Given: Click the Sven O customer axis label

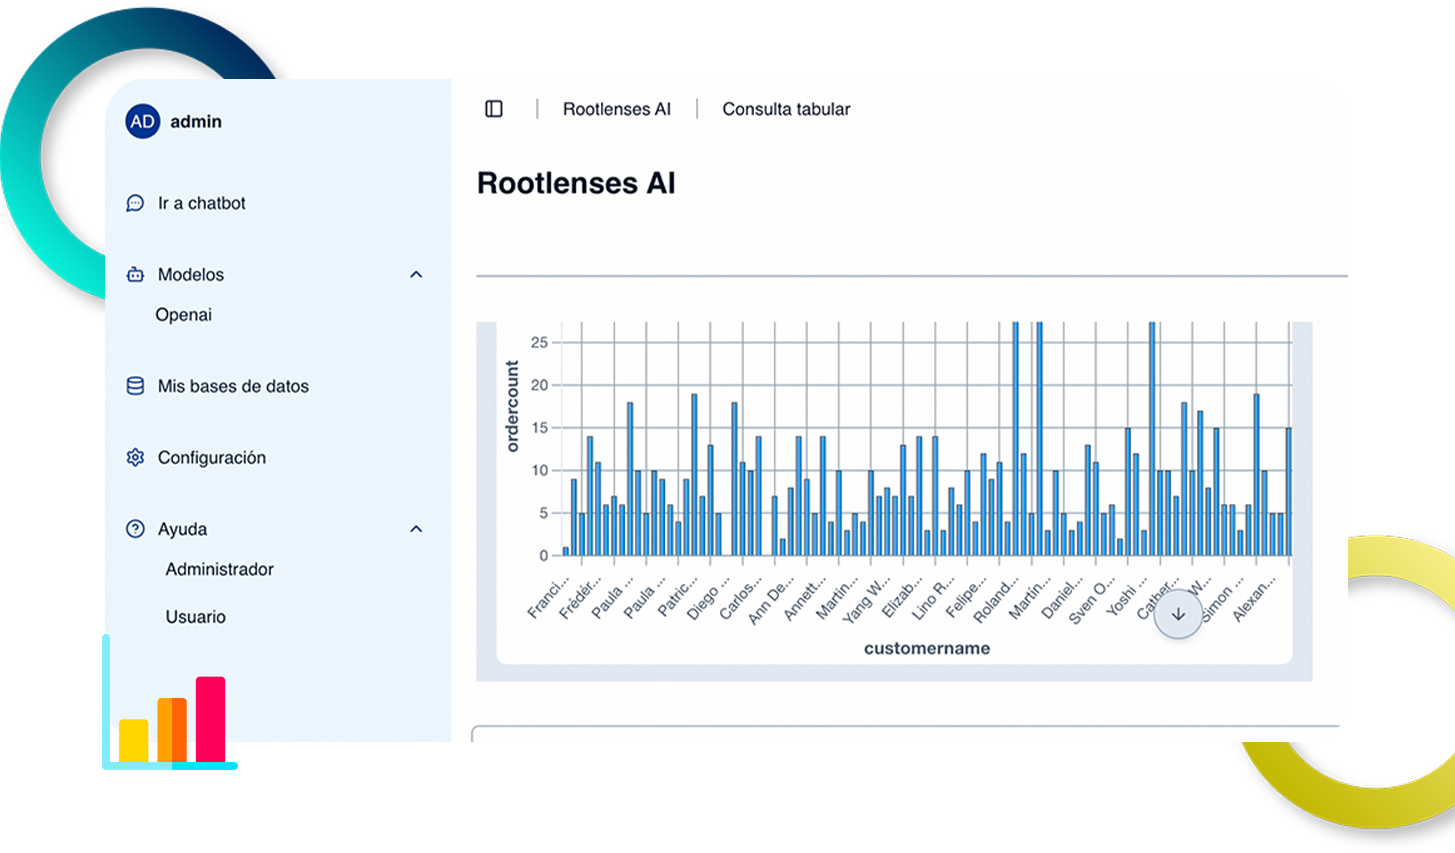Looking at the screenshot, I should [x=1092, y=599].
